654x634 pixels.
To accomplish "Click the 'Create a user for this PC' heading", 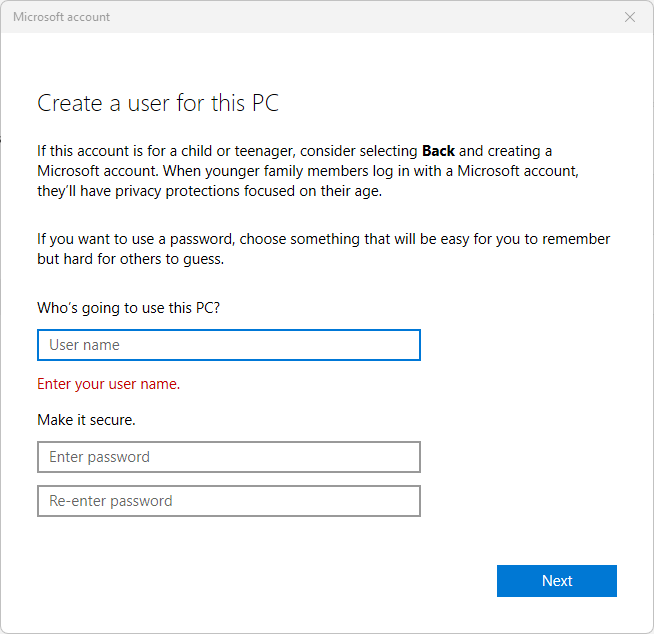I will 158,103.
